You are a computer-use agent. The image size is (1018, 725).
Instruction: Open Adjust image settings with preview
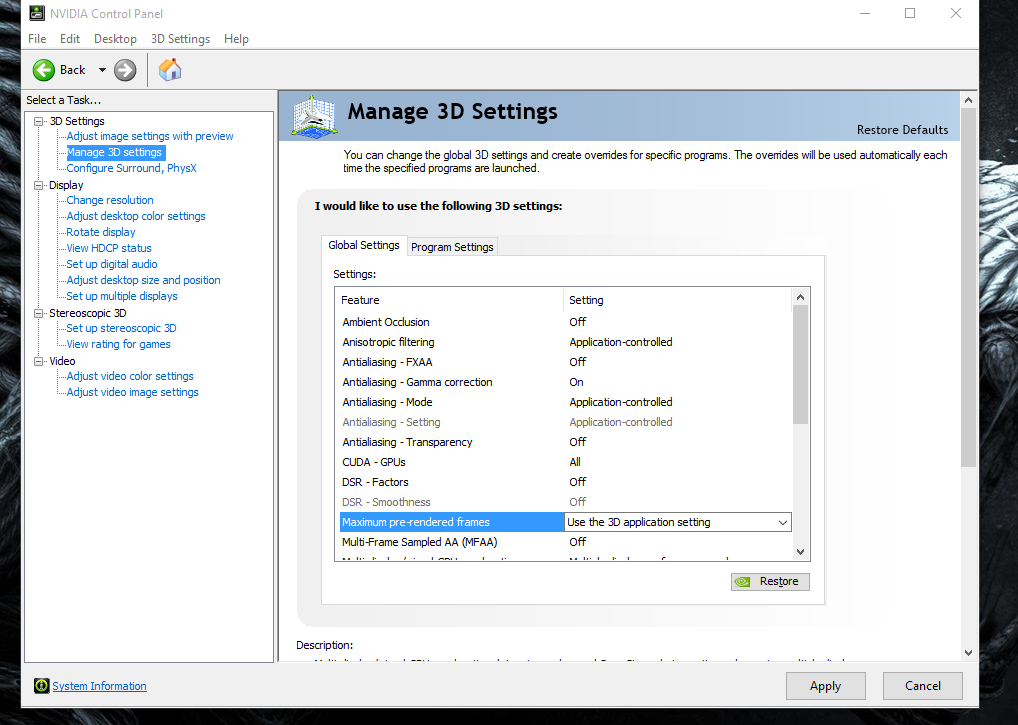pyautogui.click(x=150, y=136)
